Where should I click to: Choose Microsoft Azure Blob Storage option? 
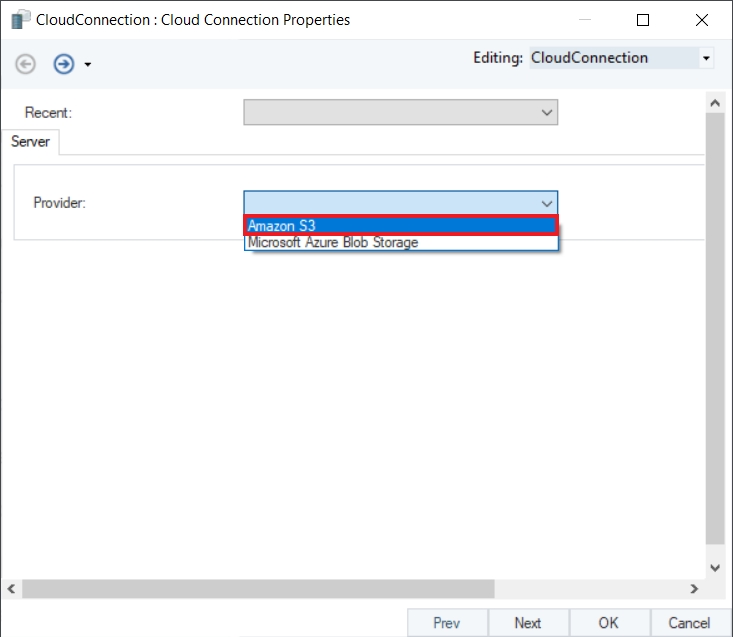point(401,243)
